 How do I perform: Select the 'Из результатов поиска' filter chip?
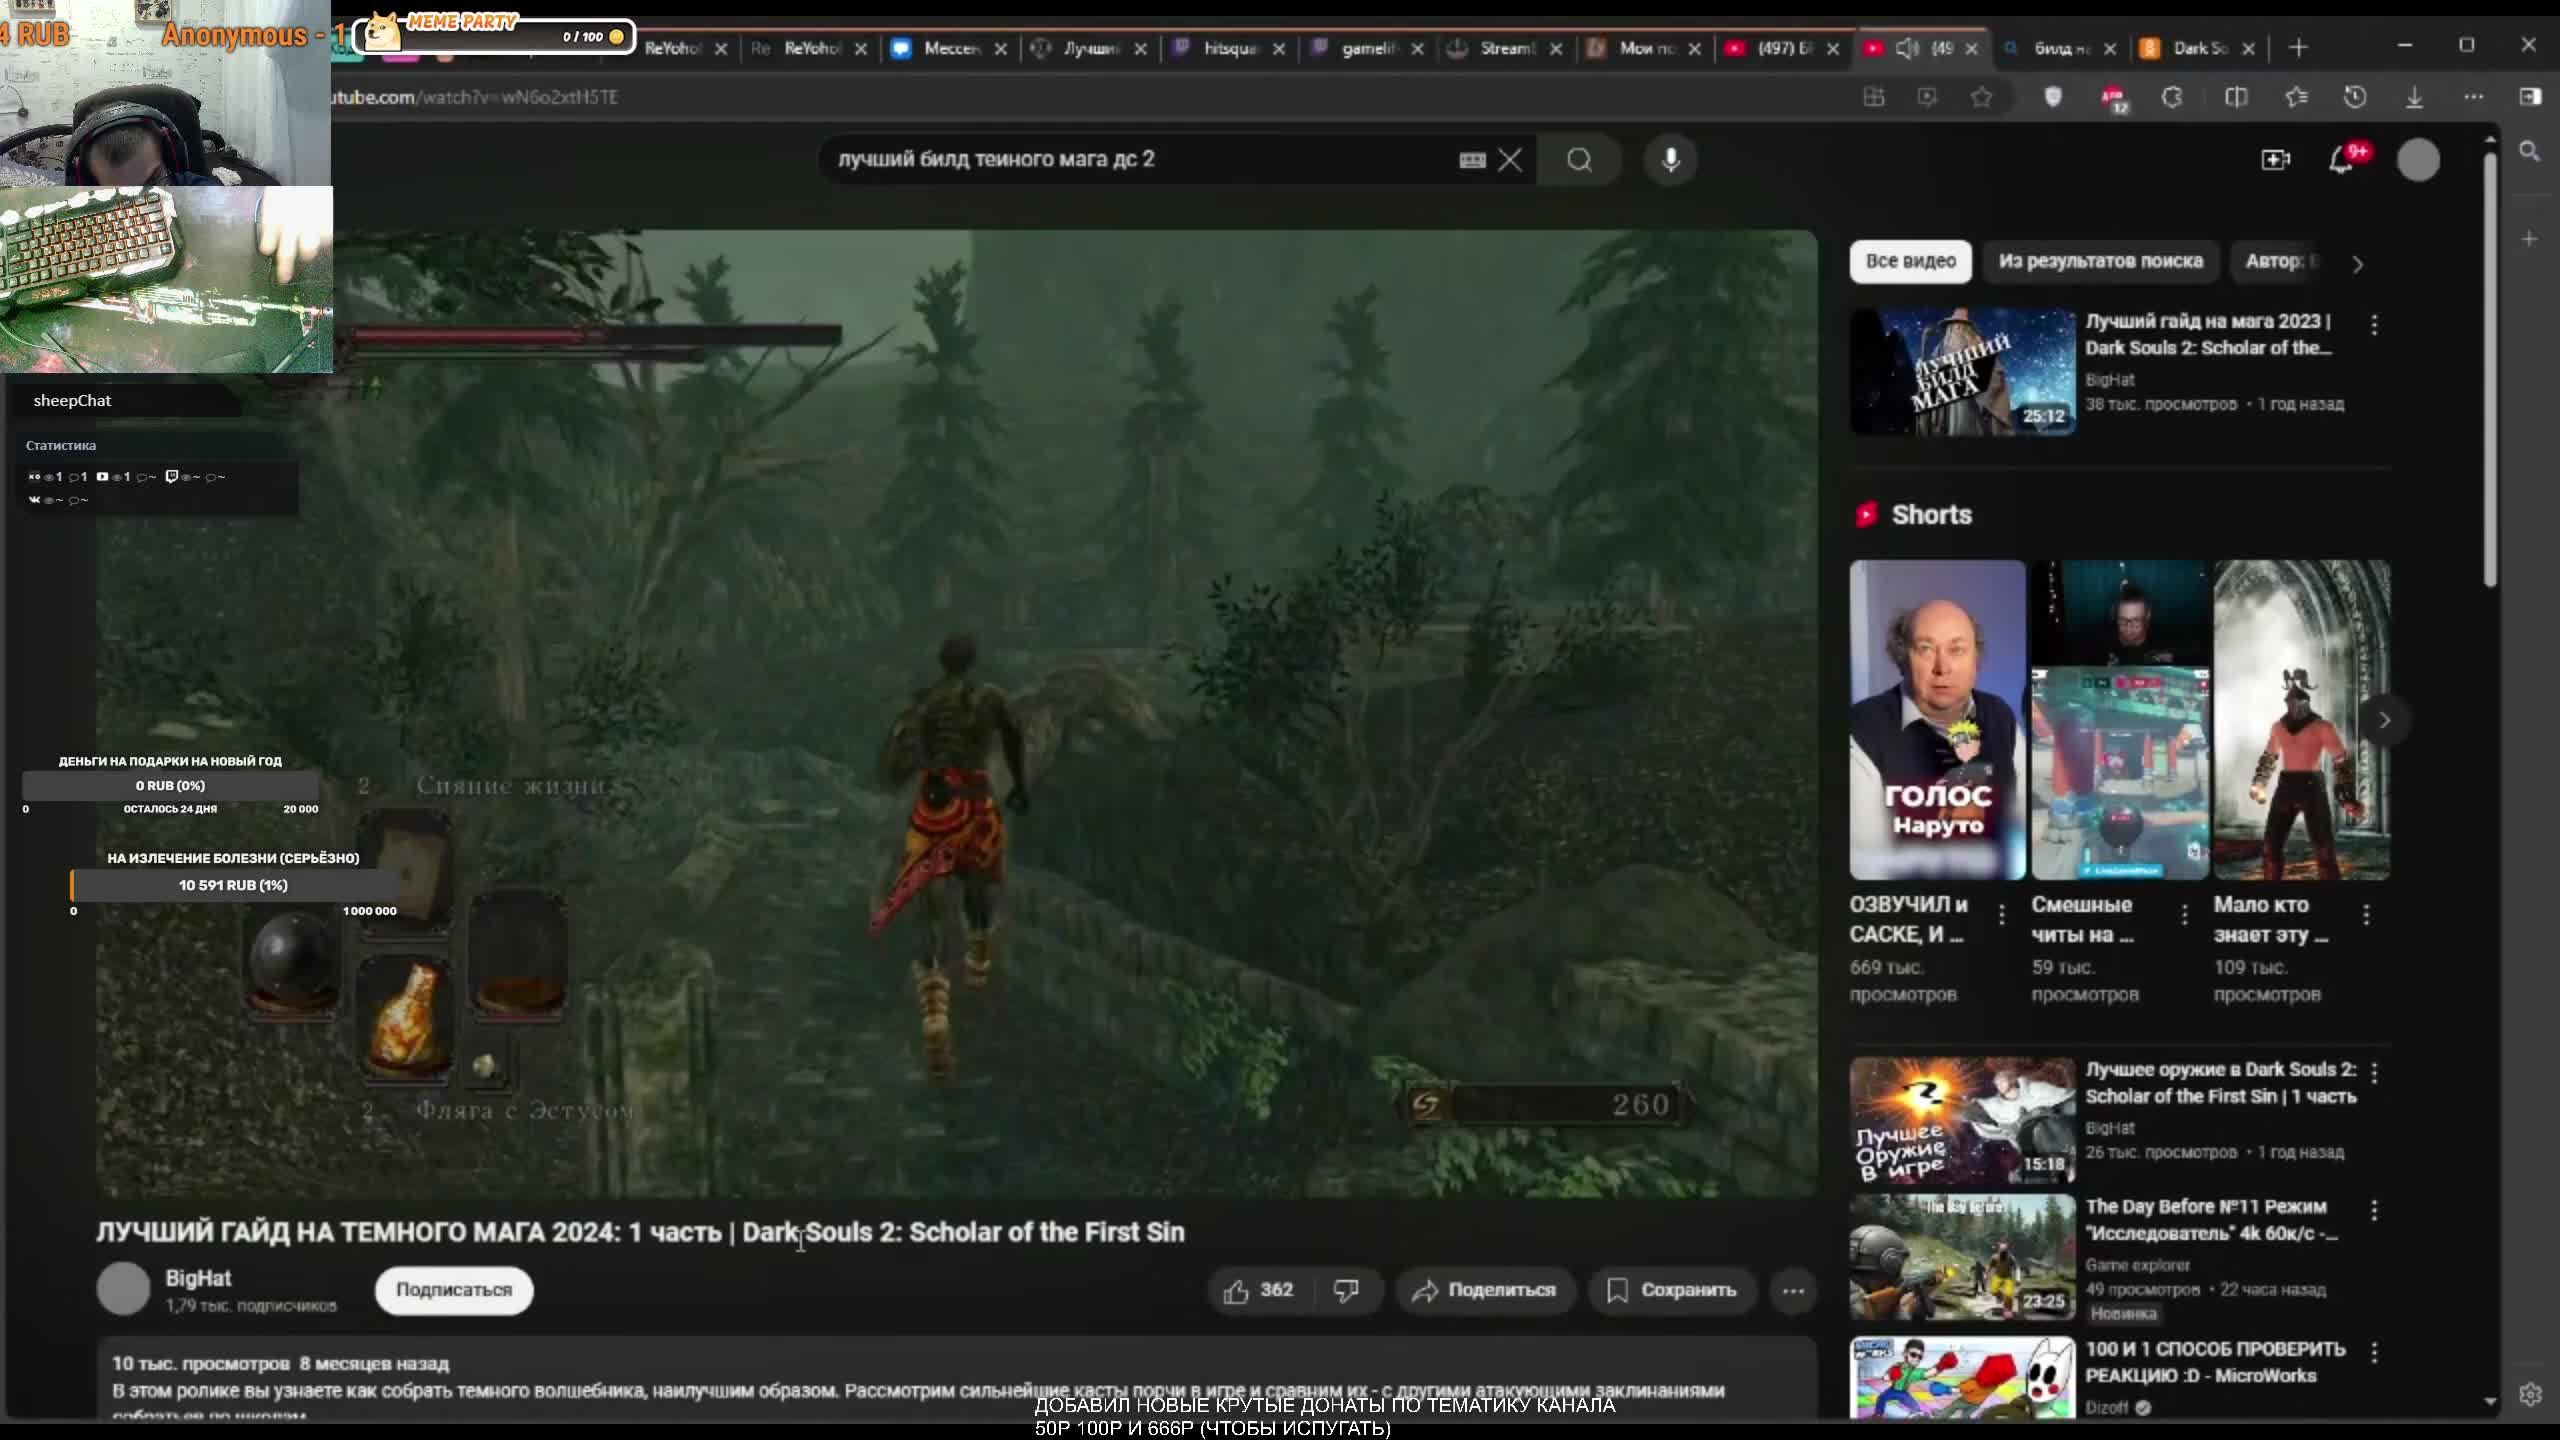pos(2100,261)
